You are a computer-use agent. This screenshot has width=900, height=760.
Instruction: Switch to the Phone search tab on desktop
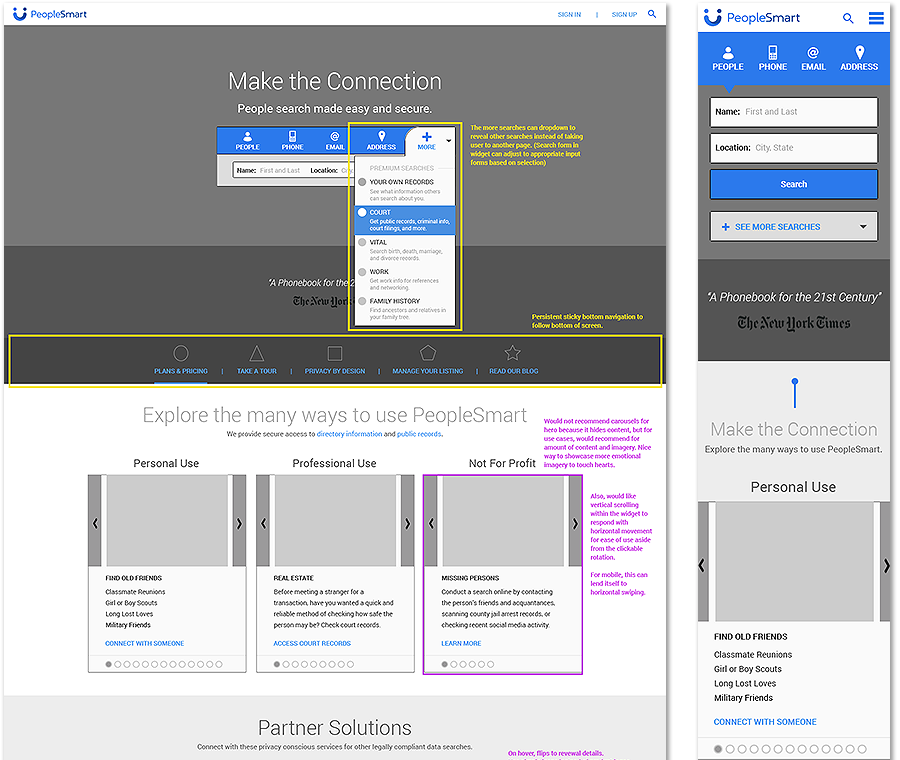[x=292, y=141]
